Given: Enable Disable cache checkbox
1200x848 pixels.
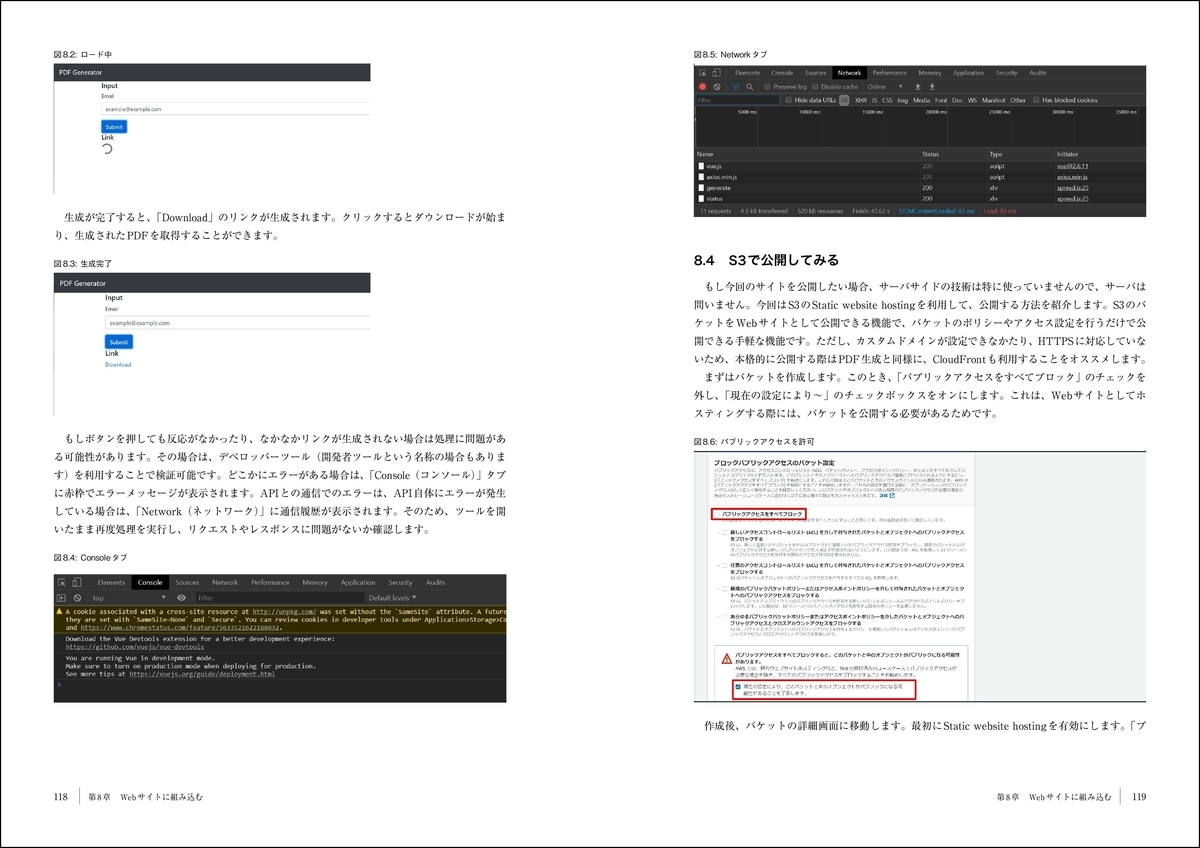Looking at the screenshot, I should (815, 87).
